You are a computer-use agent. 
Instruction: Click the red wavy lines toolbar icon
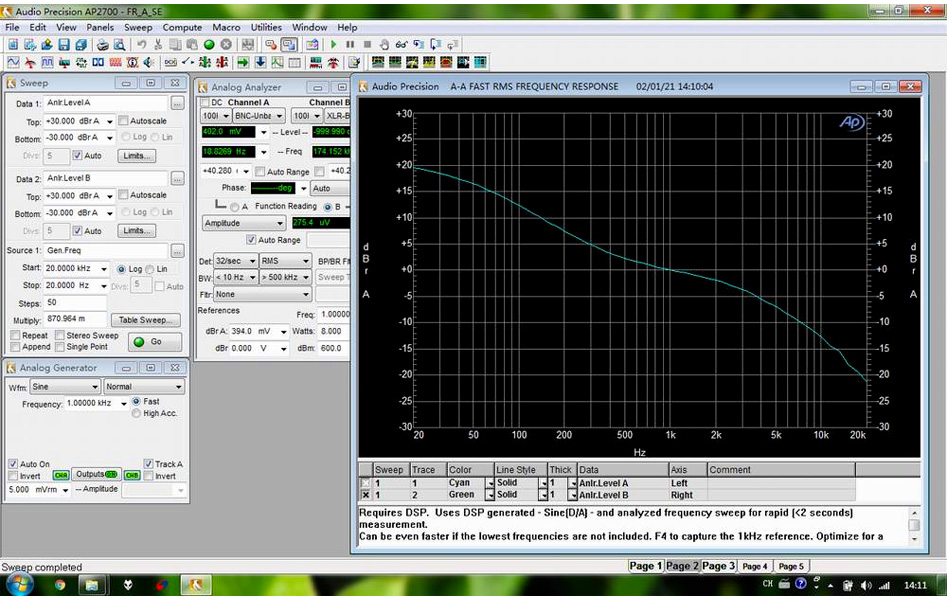[x=115, y=62]
